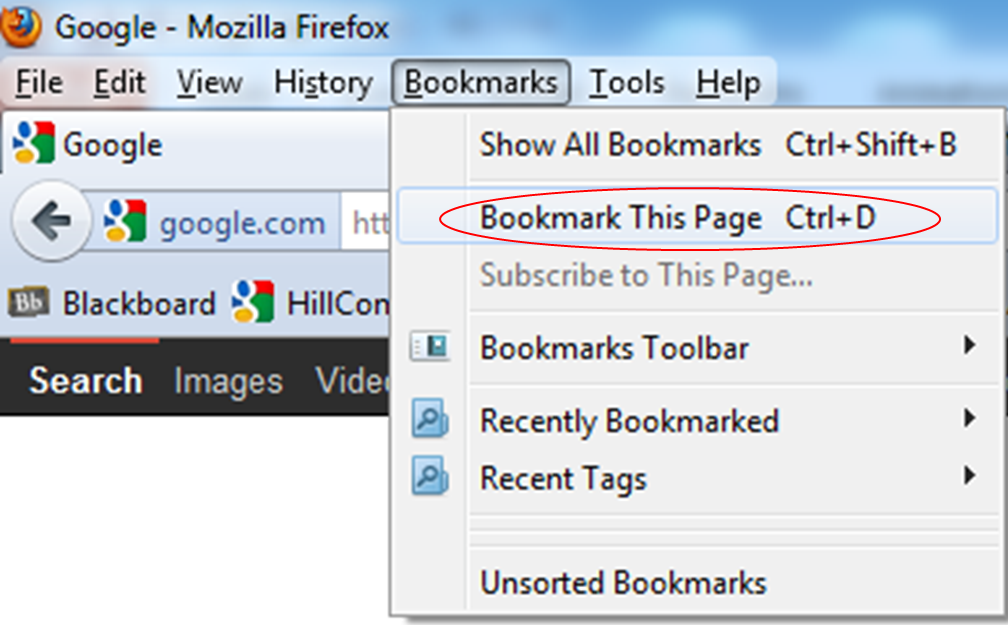The image size is (1008, 625).
Task: Click the URL address field
Action: click(366, 222)
